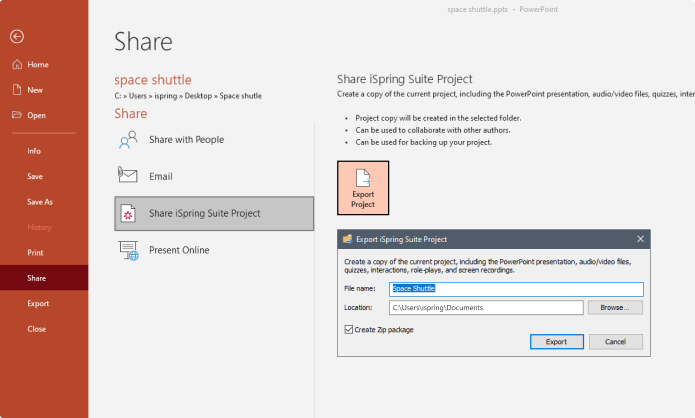Click the Location path field

coord(486,308)
